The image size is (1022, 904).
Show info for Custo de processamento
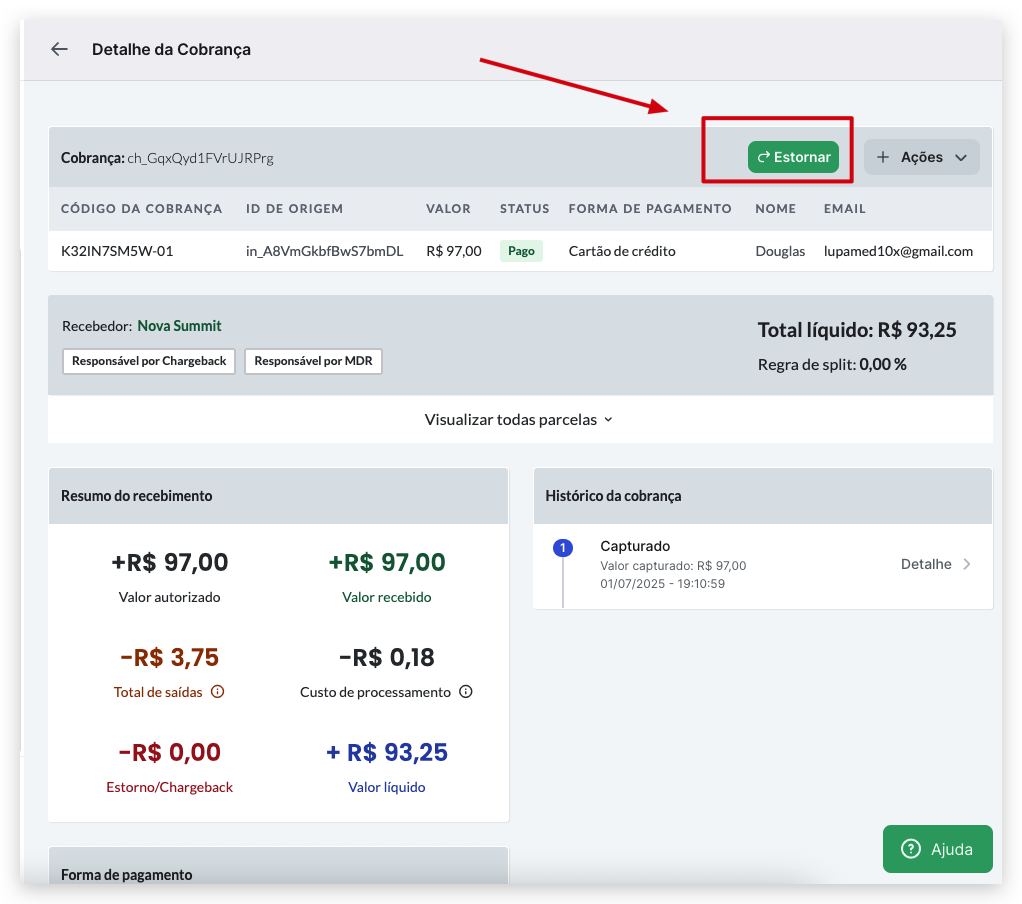pyautogui.click(x=466, y=692)
